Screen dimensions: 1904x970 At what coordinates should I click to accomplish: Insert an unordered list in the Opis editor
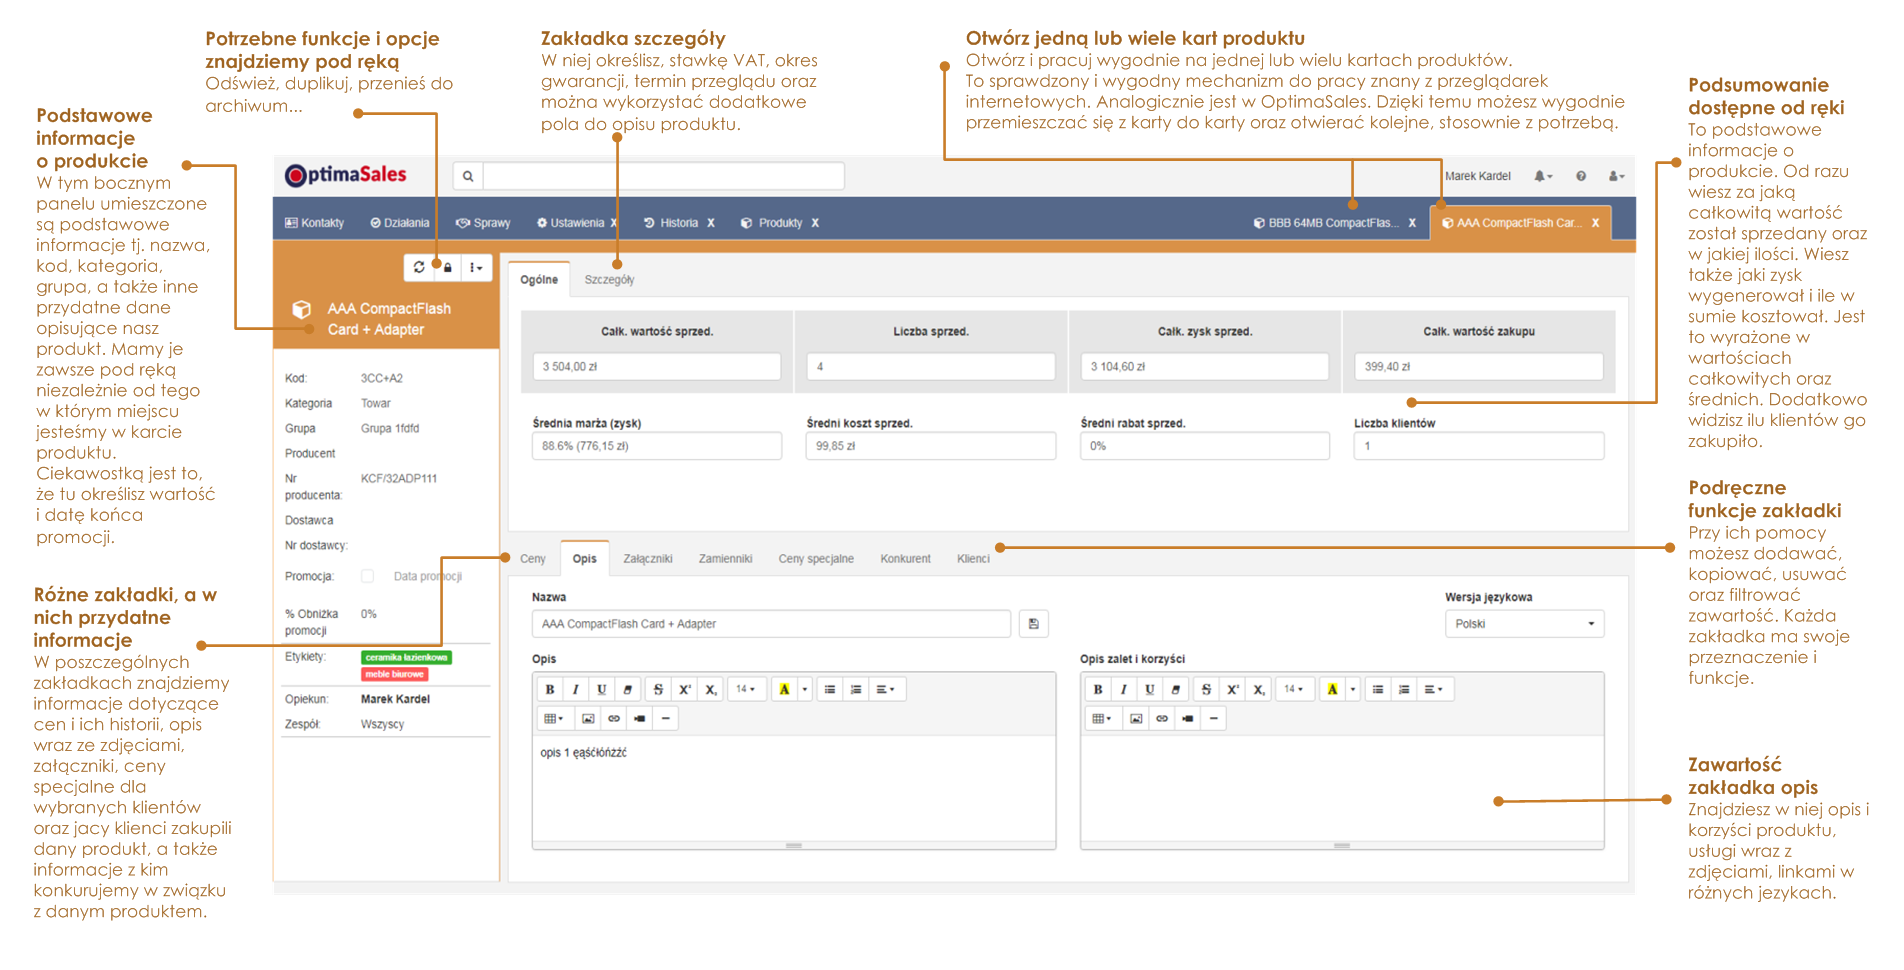(830, 689)
